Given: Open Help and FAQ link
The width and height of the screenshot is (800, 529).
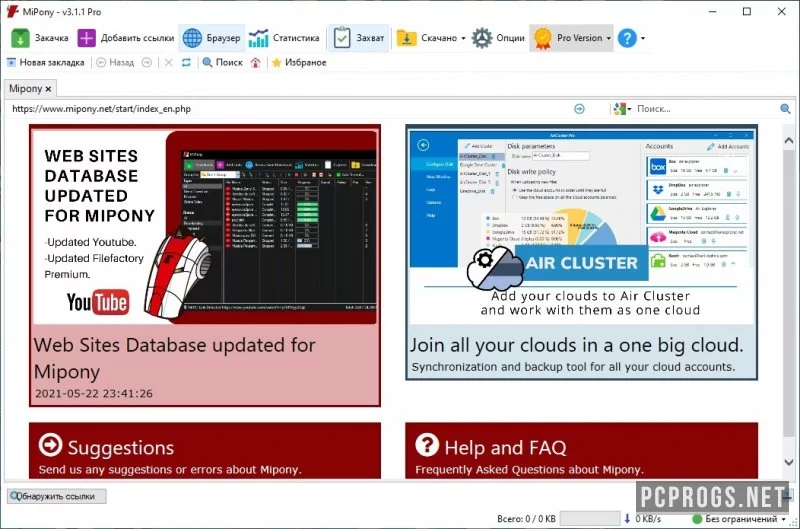Looking at the screenshot, I should 581,450.
